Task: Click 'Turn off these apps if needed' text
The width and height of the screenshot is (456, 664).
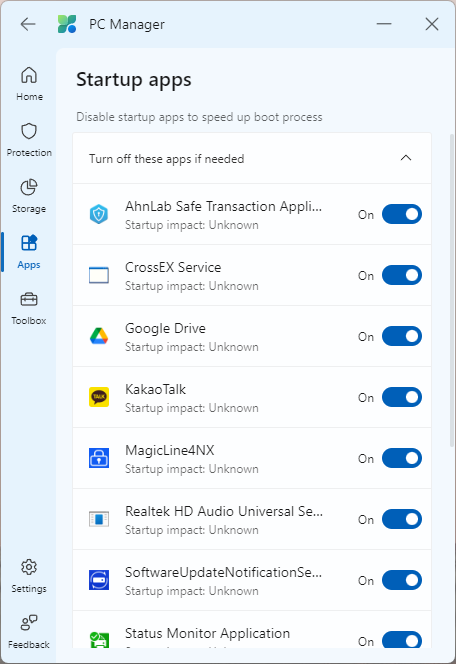Action: click(x=166, y=159)
